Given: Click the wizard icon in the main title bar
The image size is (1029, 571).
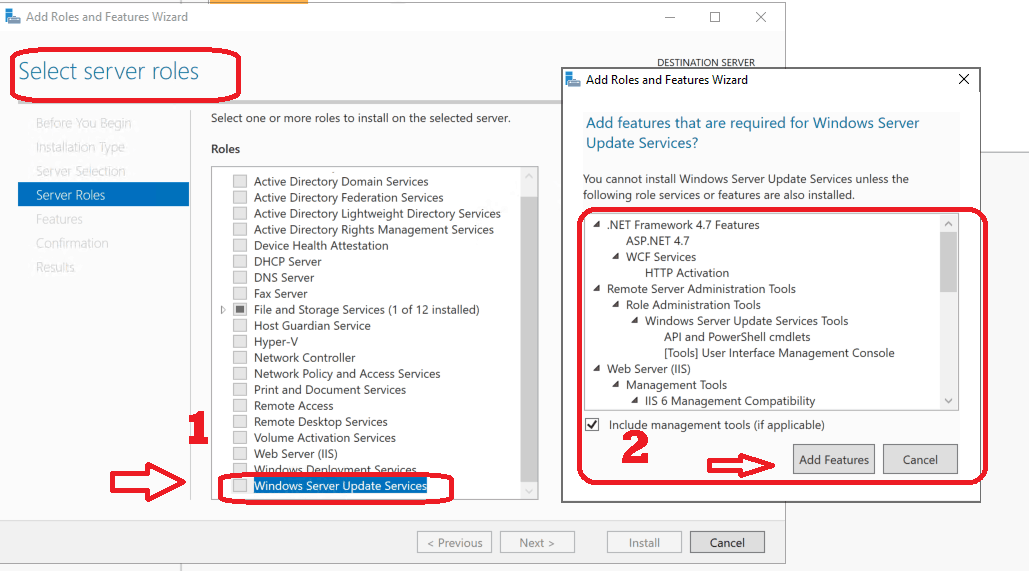Looking at the screenshot, I should click(x=12, y=16).
